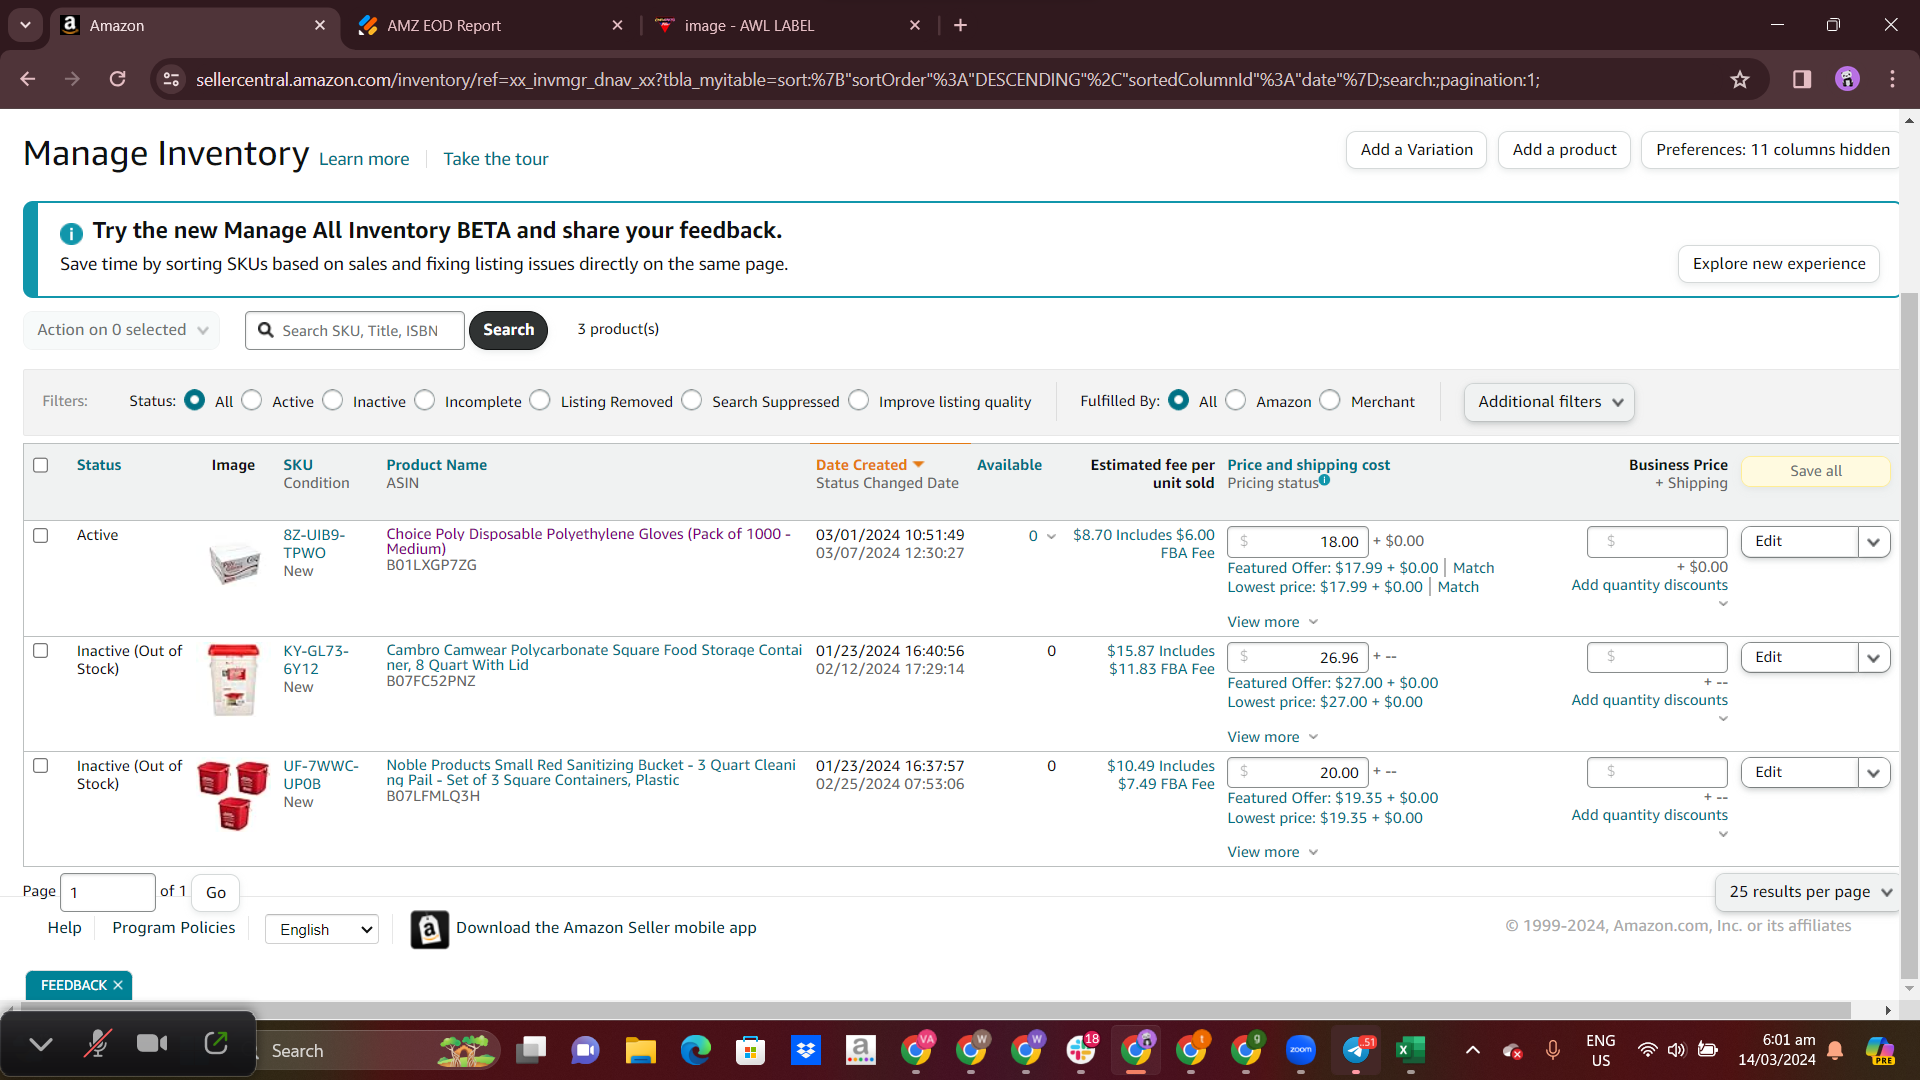Screen dimensions: 1920x1080
Task: Click the Save all button
Action: (1816, 471)
